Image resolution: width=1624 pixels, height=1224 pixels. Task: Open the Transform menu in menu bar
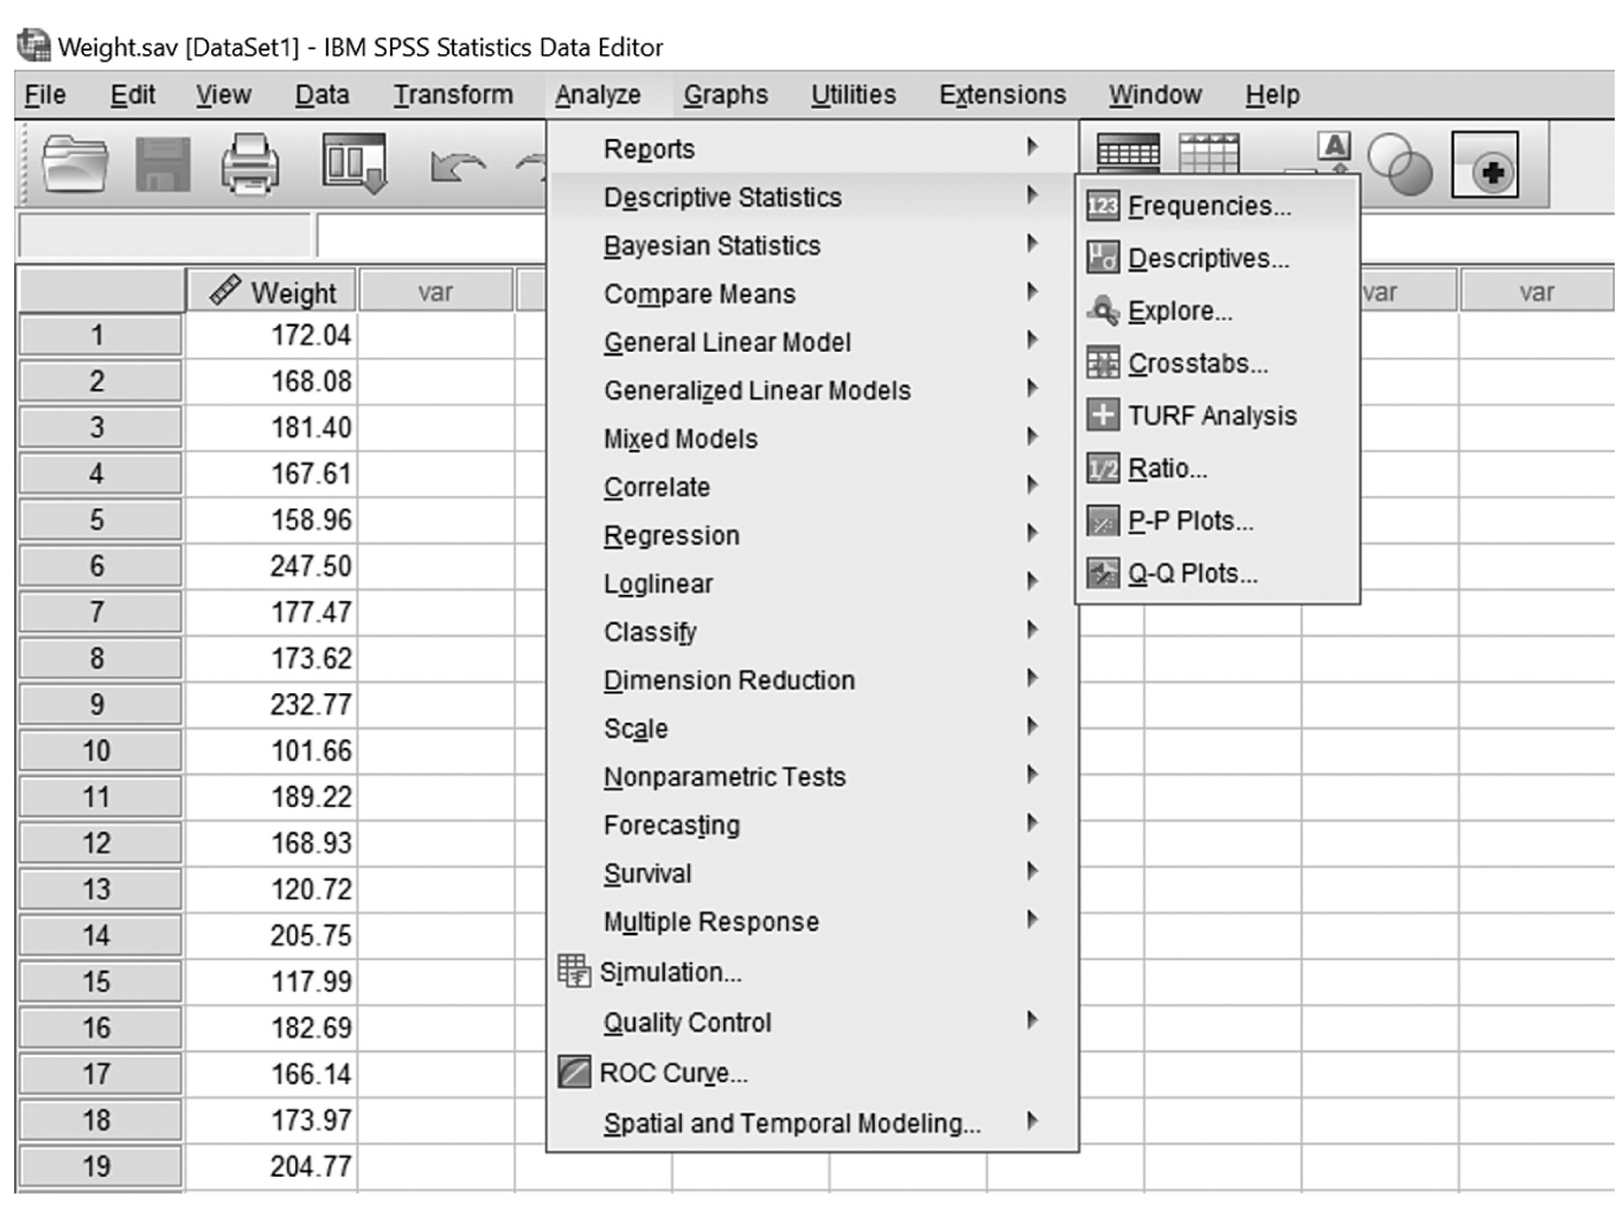[452, 95]
